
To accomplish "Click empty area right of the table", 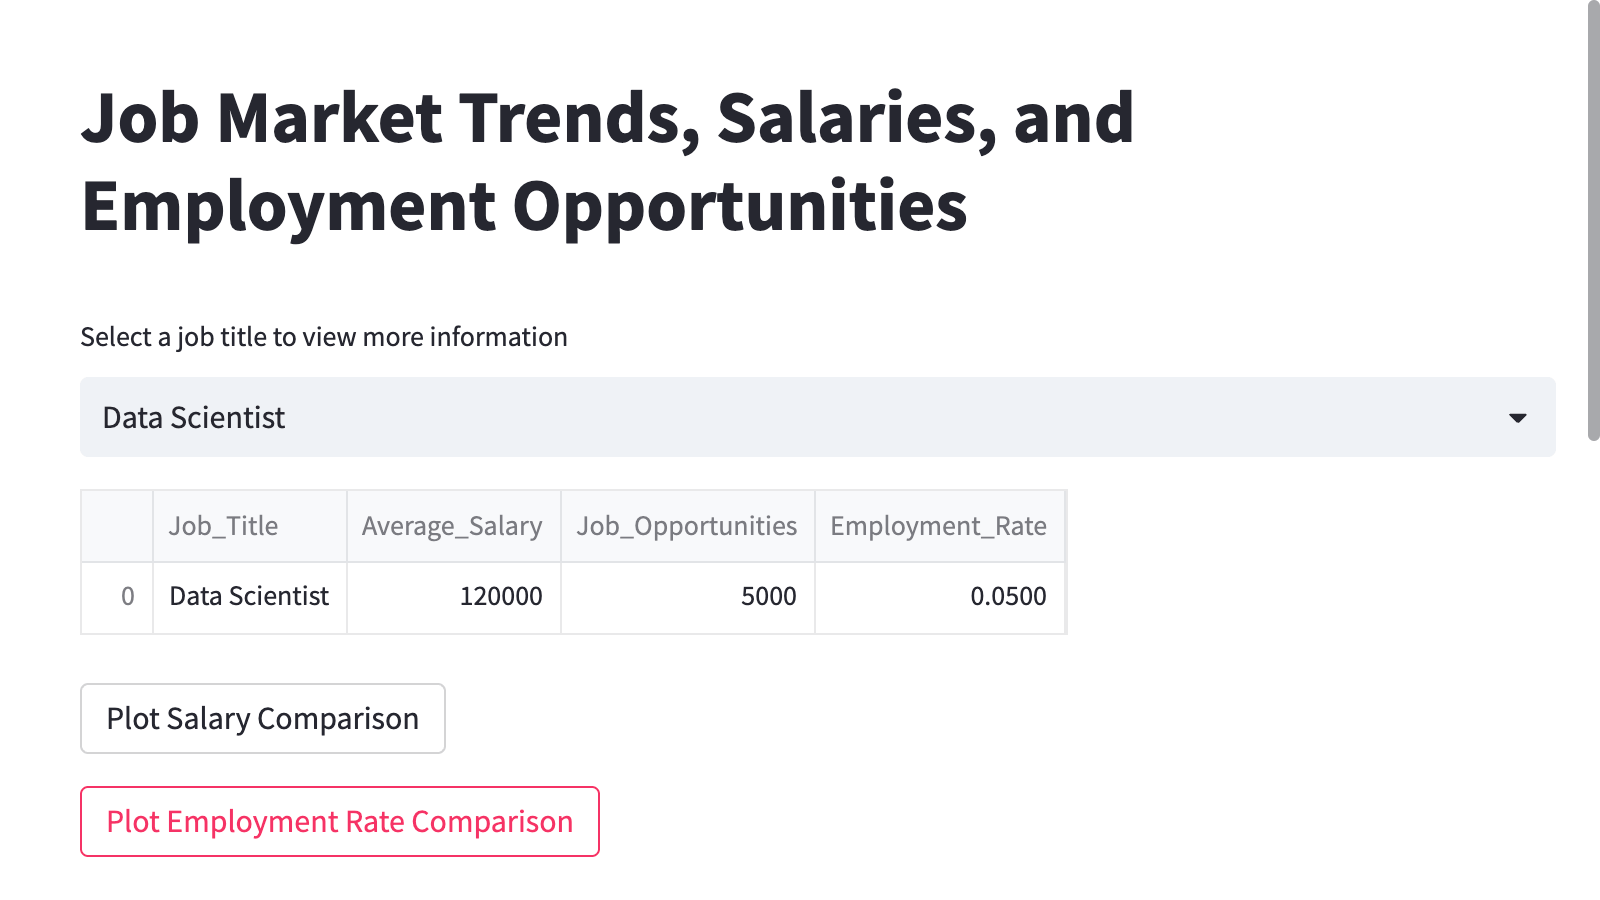I will pyautogui.click(x=1300, y=562).
